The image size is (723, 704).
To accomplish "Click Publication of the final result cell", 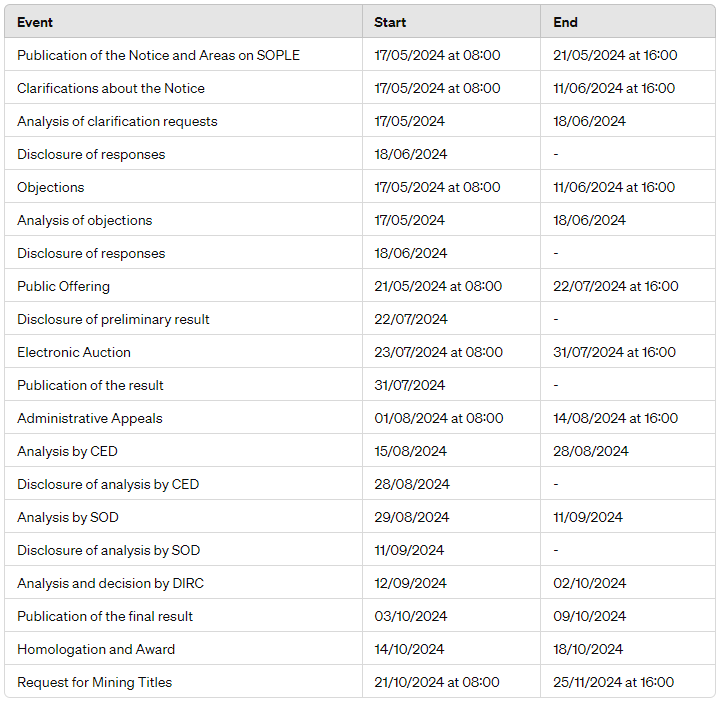I will [105, 616].
